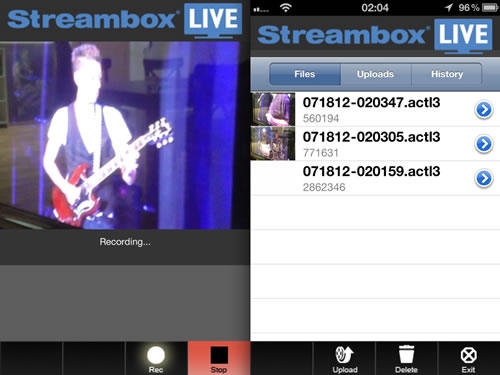Switch to the Uploads tab

[376, 74]
